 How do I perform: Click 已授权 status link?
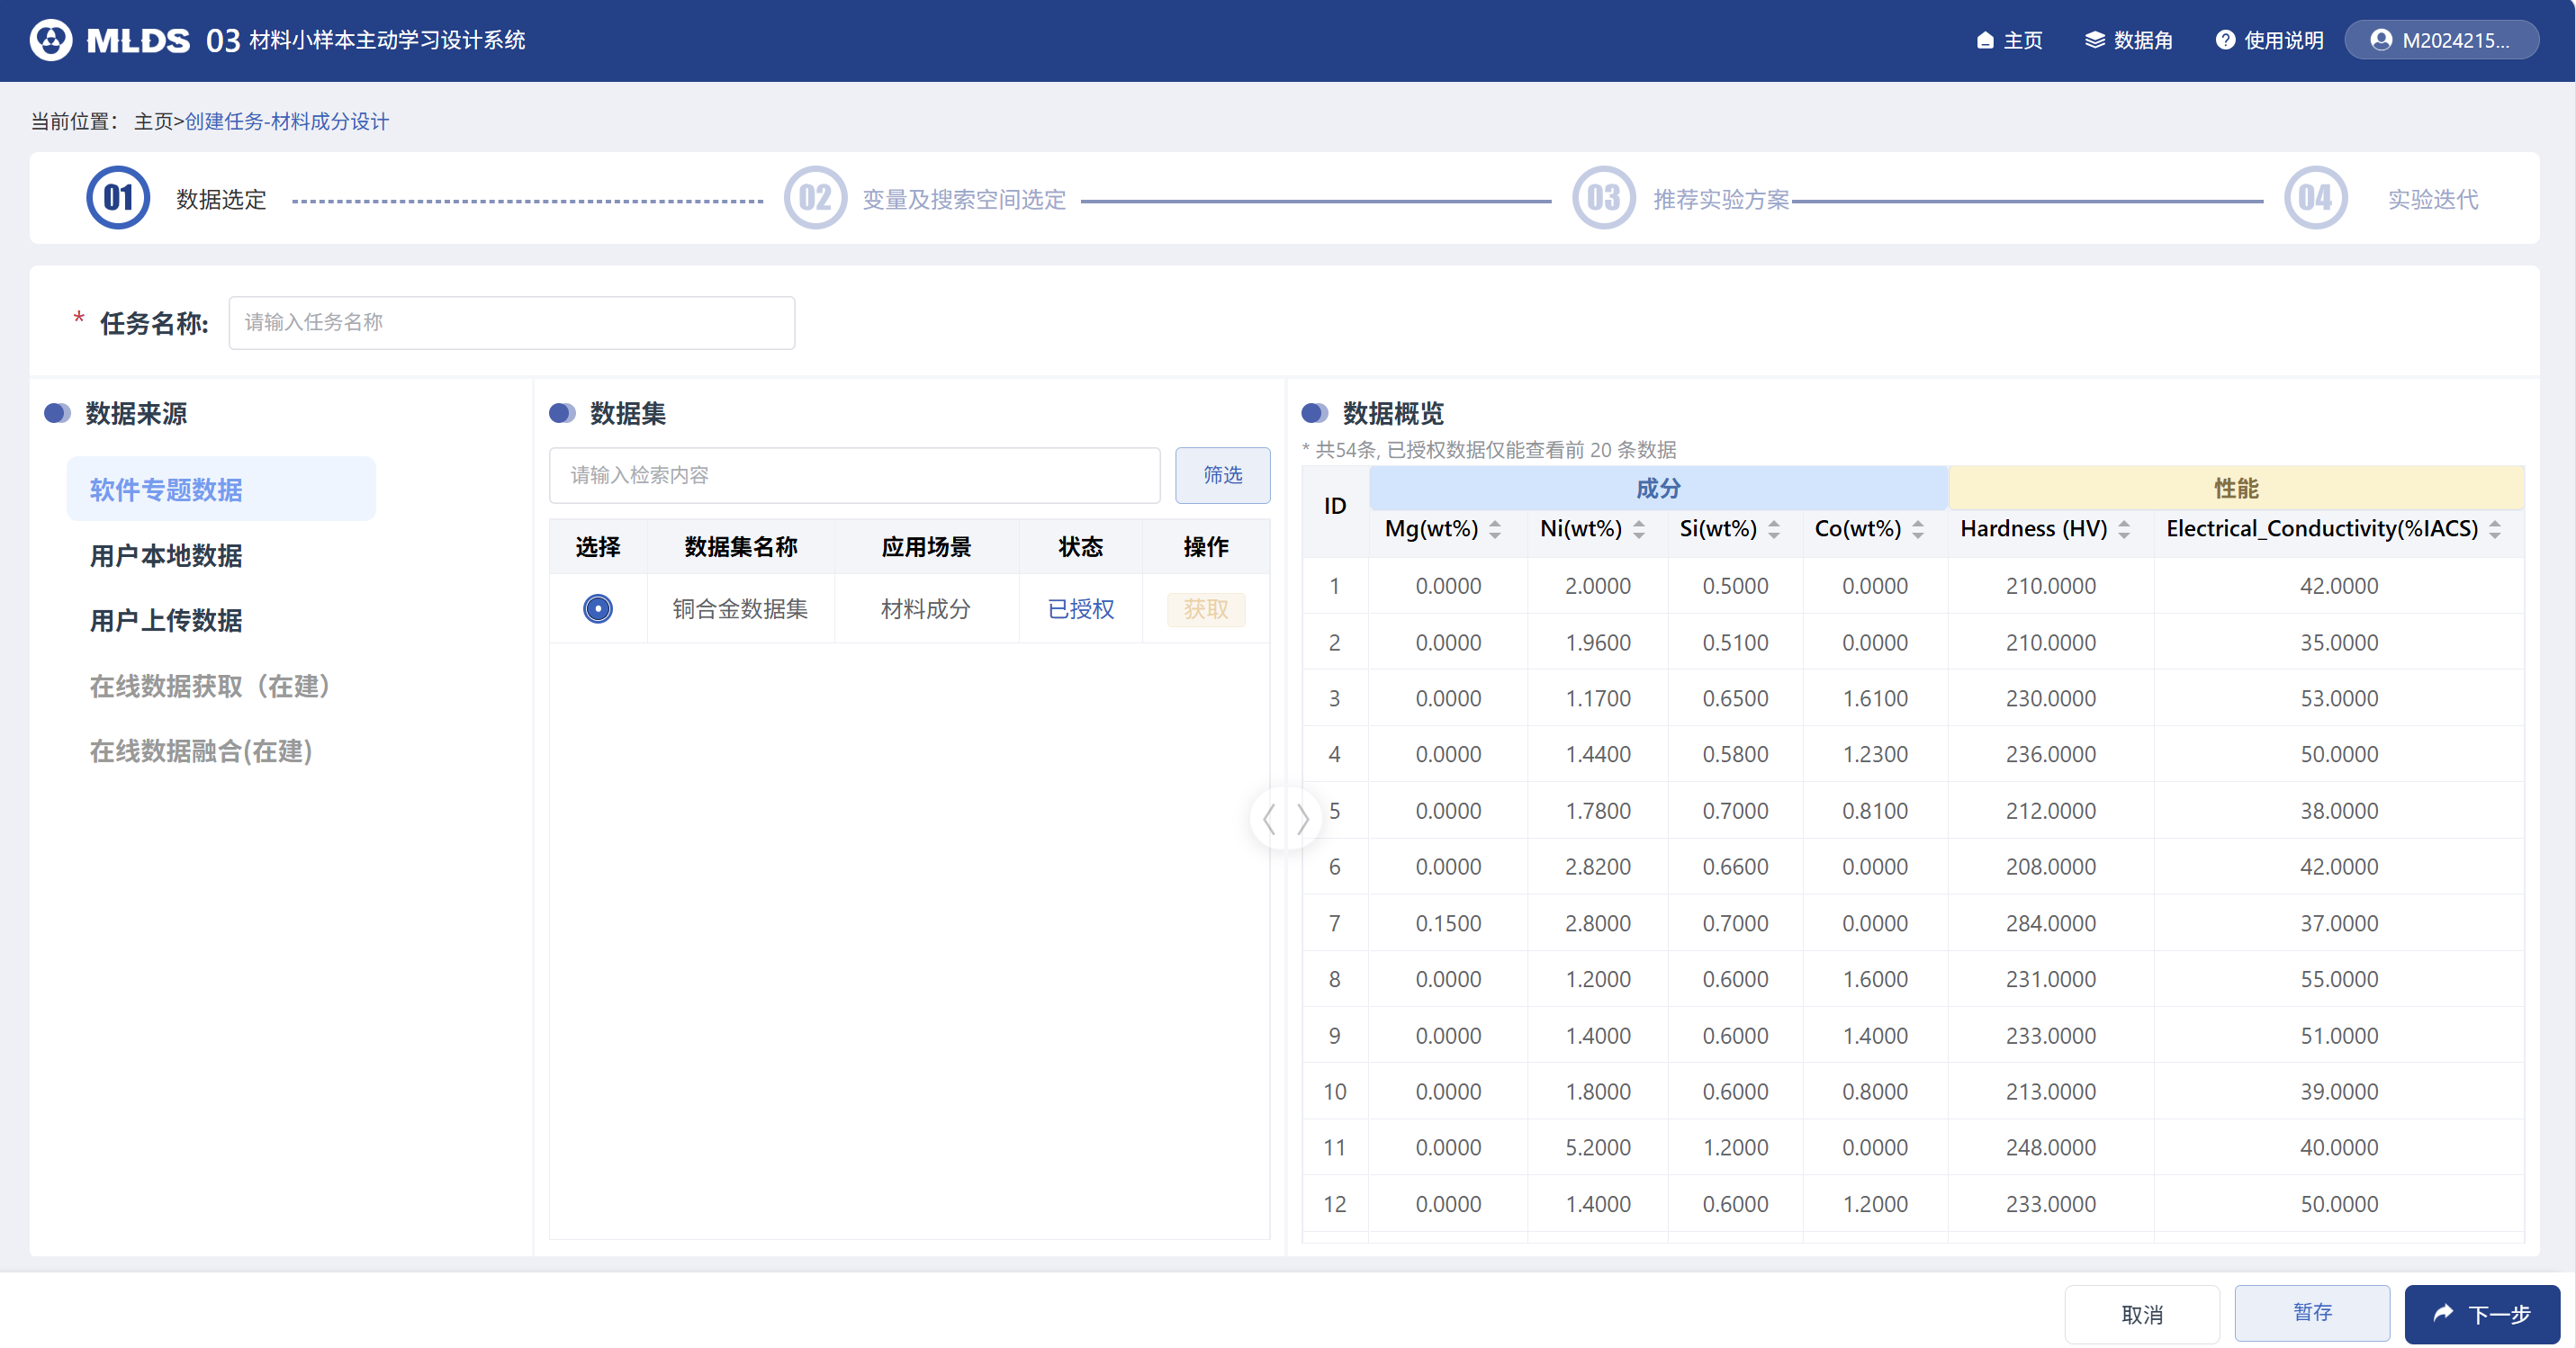[x=1080, y=608]
